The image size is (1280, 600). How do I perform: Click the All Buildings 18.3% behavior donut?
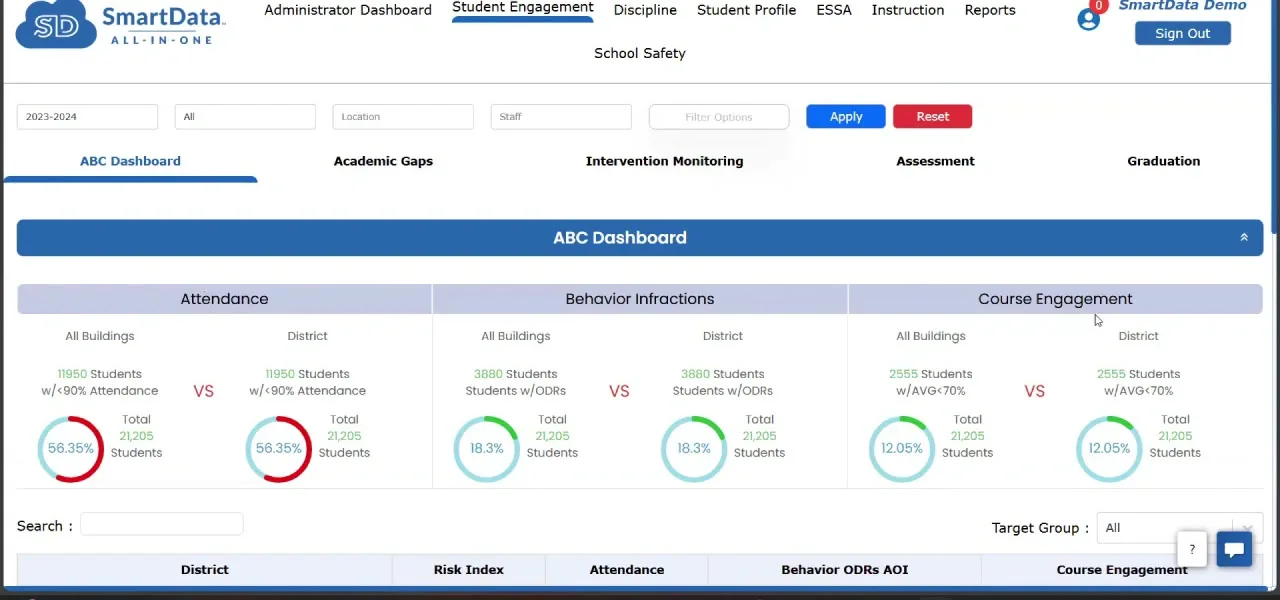tap(487, 449)
